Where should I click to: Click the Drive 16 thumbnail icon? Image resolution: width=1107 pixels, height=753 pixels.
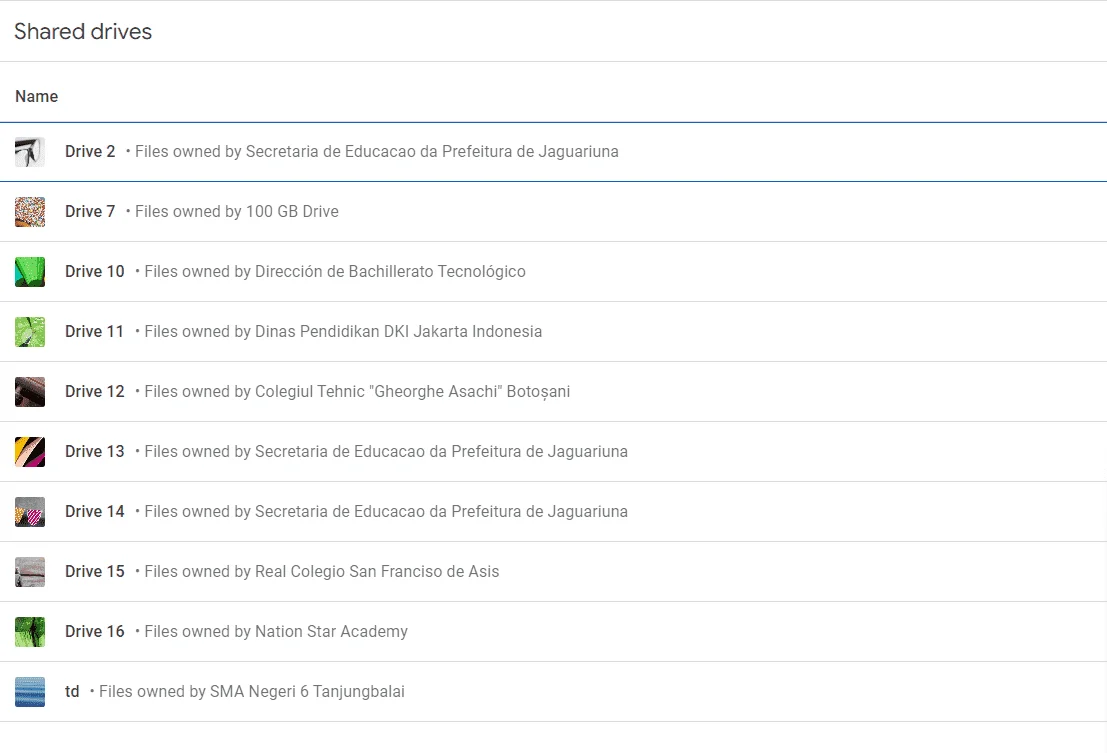point(30,632)
